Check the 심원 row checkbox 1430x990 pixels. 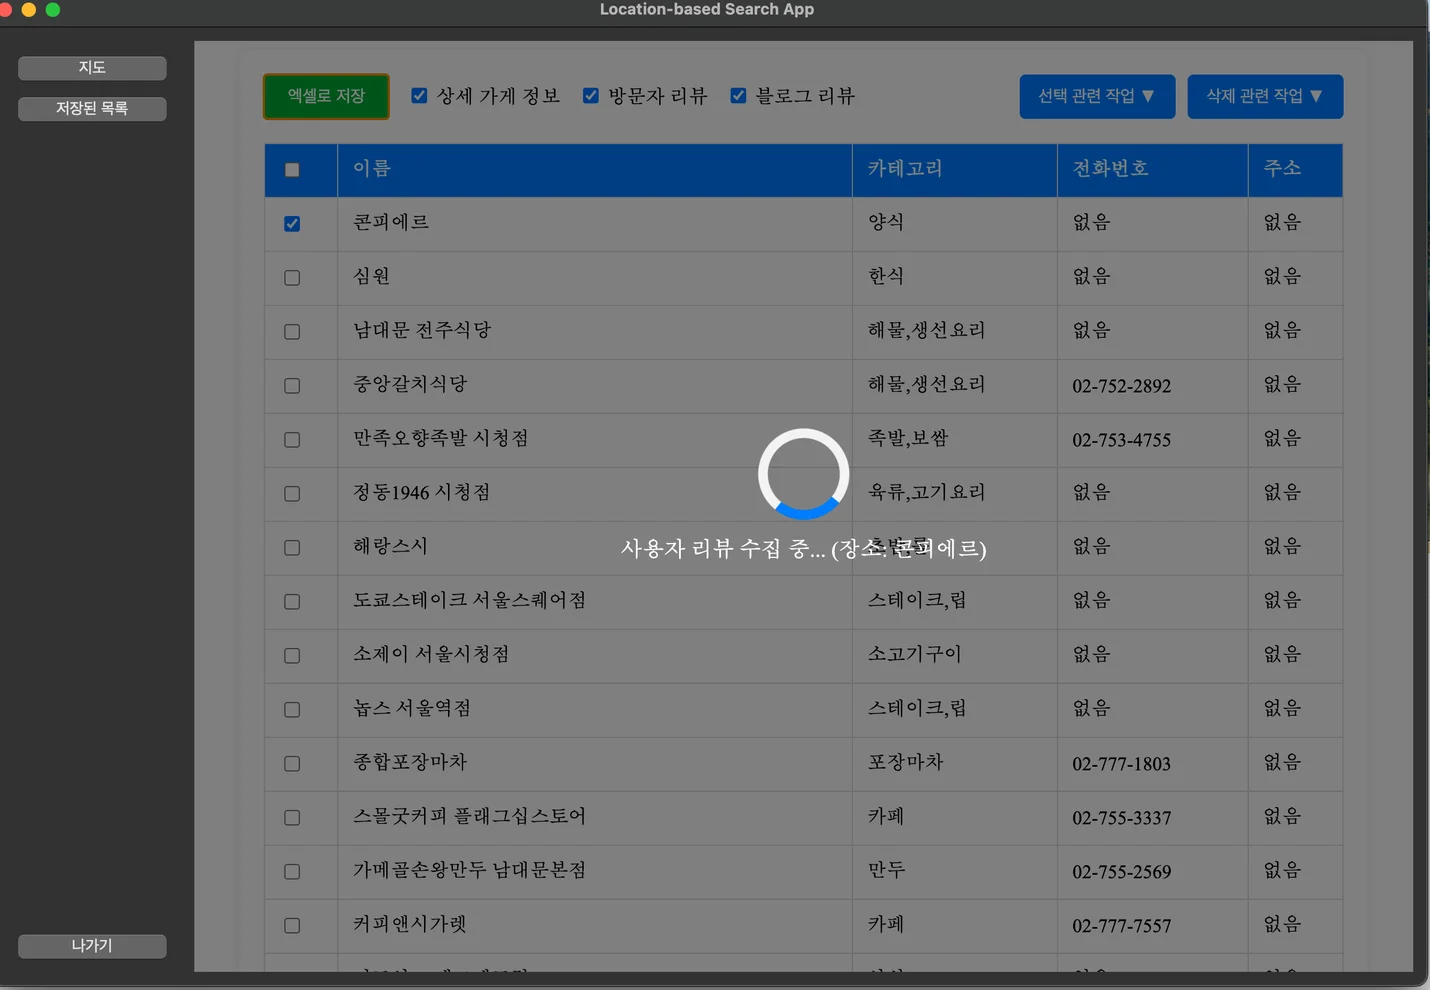click(x=292, y=278)
